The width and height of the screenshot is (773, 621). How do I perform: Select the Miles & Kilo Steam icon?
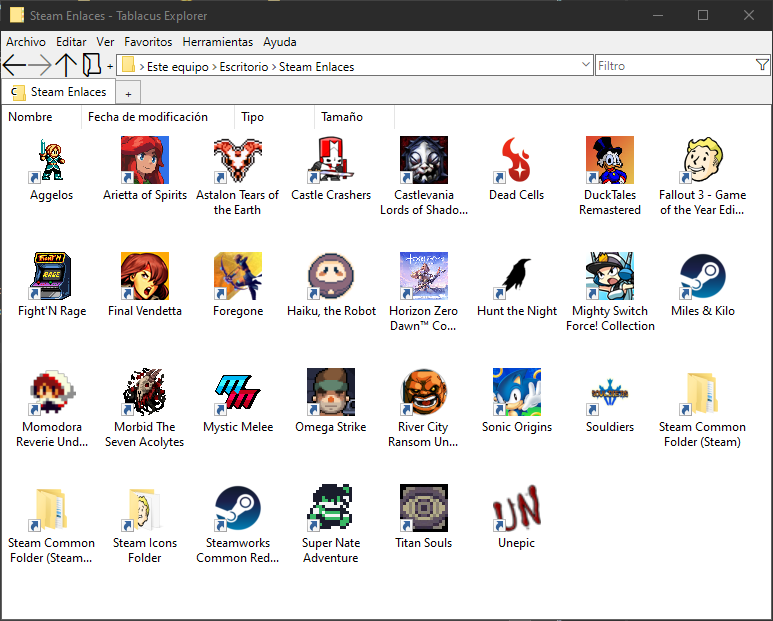703,276
